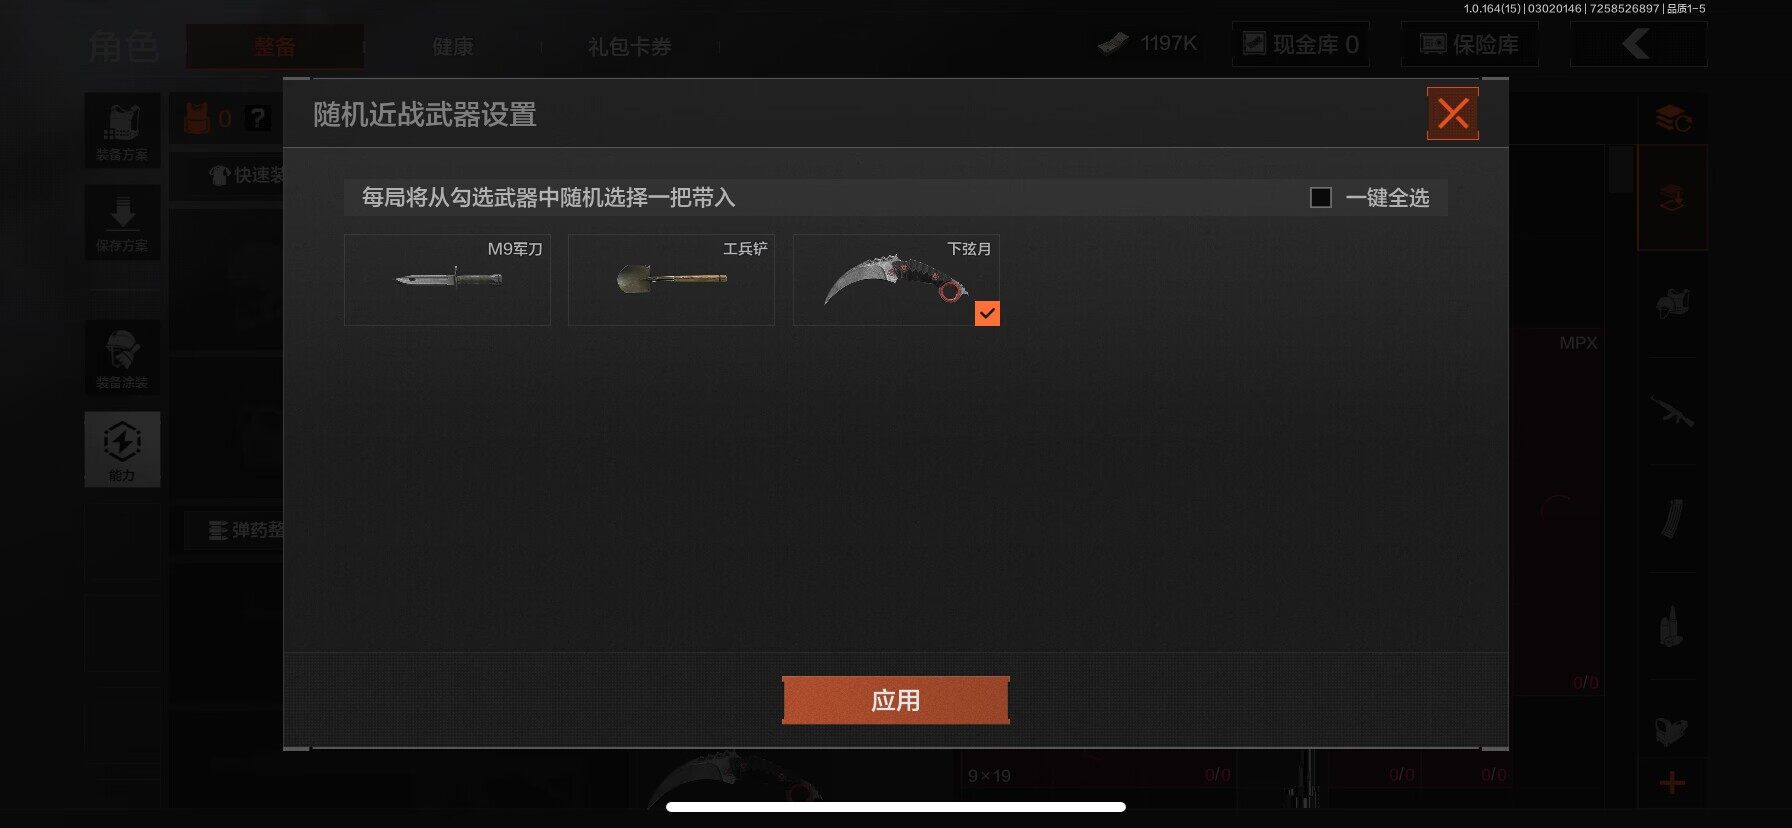This screenshot has height=828, width=1792.
Task: Open the 保险库 vault button
Action: 1469,44
